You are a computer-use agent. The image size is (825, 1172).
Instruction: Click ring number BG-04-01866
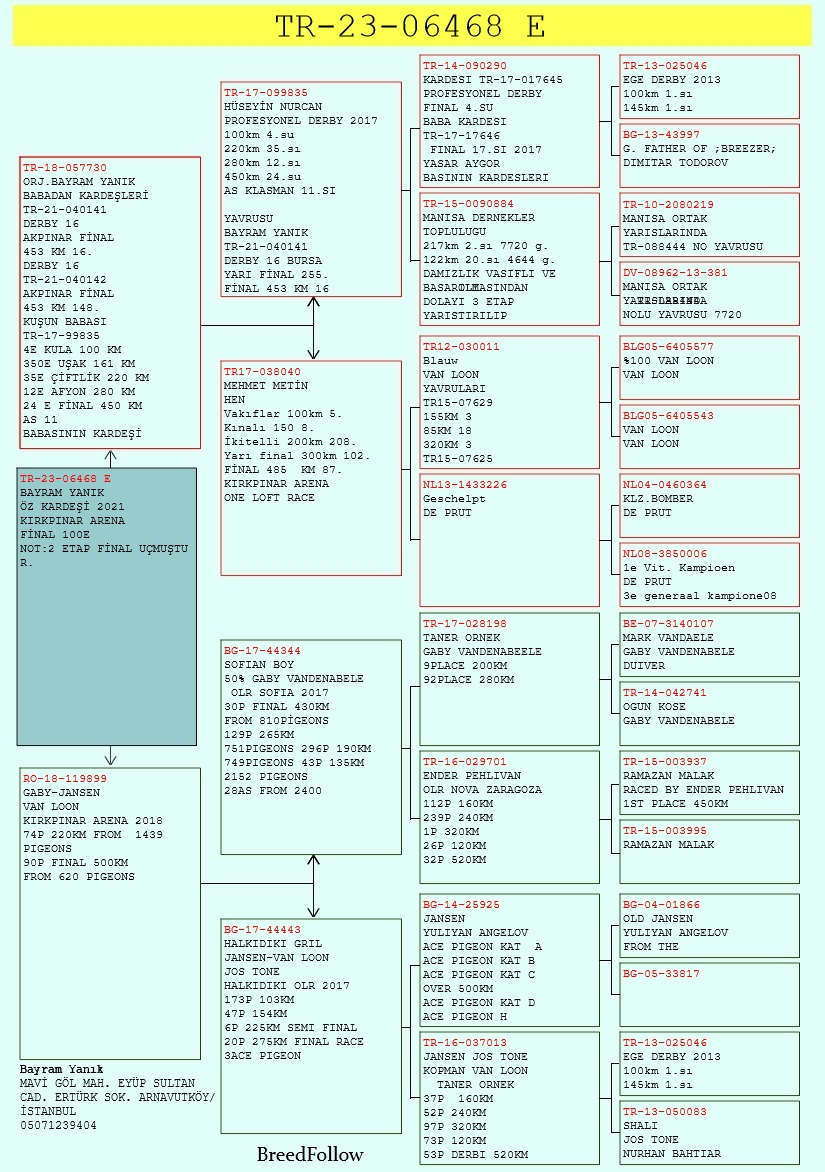click(x=661, y=904)
